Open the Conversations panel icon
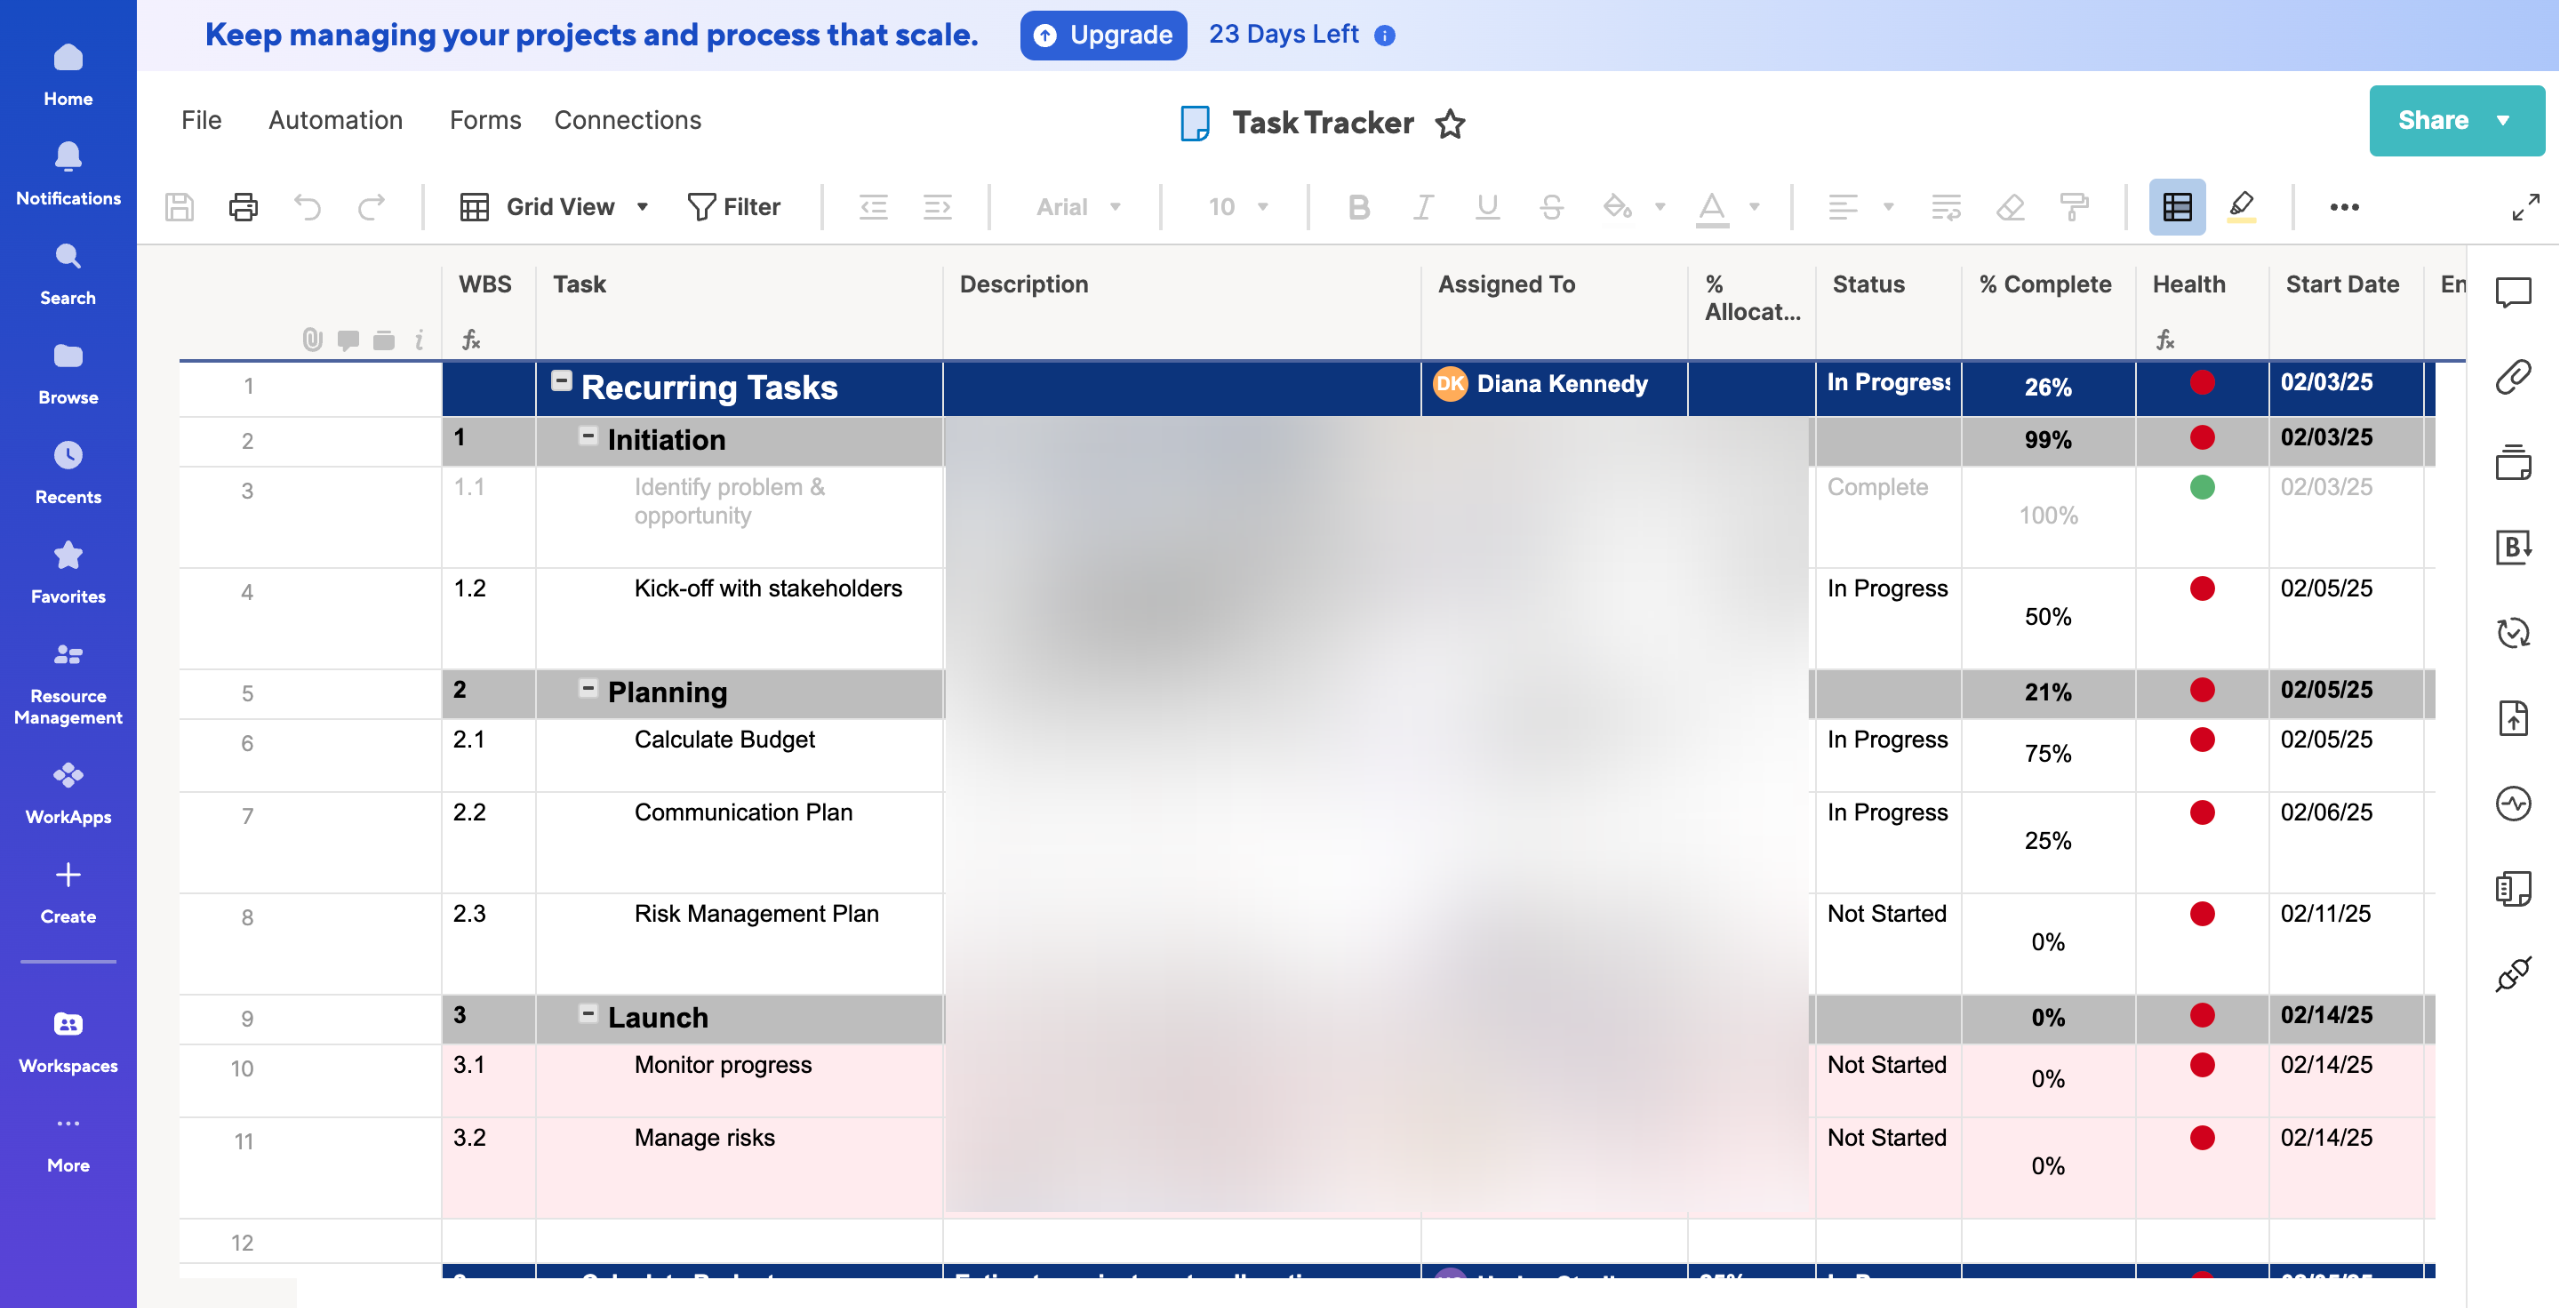The width and height of the screenshot is (2559, 1308). click(x=2513, y=292)
